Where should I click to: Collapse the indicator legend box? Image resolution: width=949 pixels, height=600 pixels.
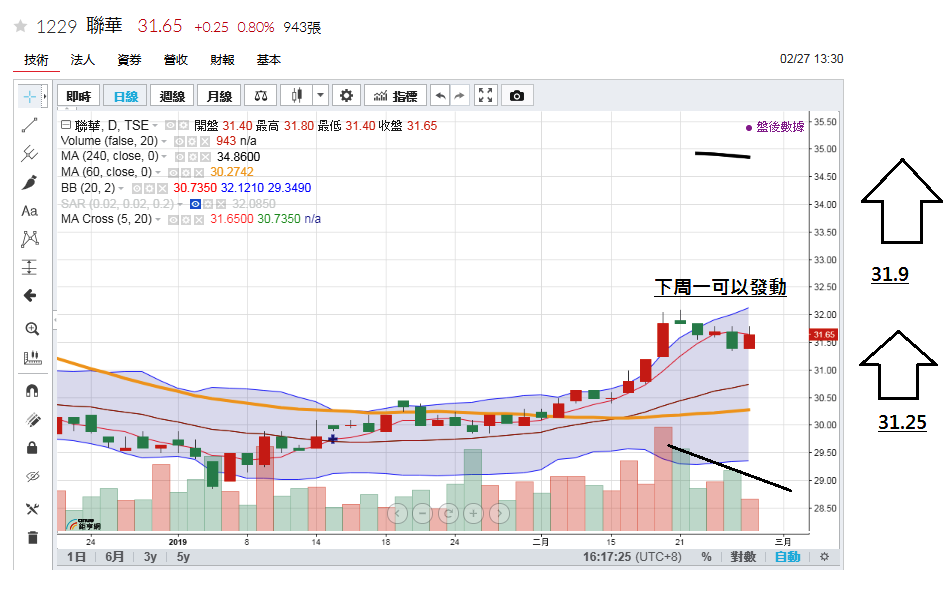[65, 125]
